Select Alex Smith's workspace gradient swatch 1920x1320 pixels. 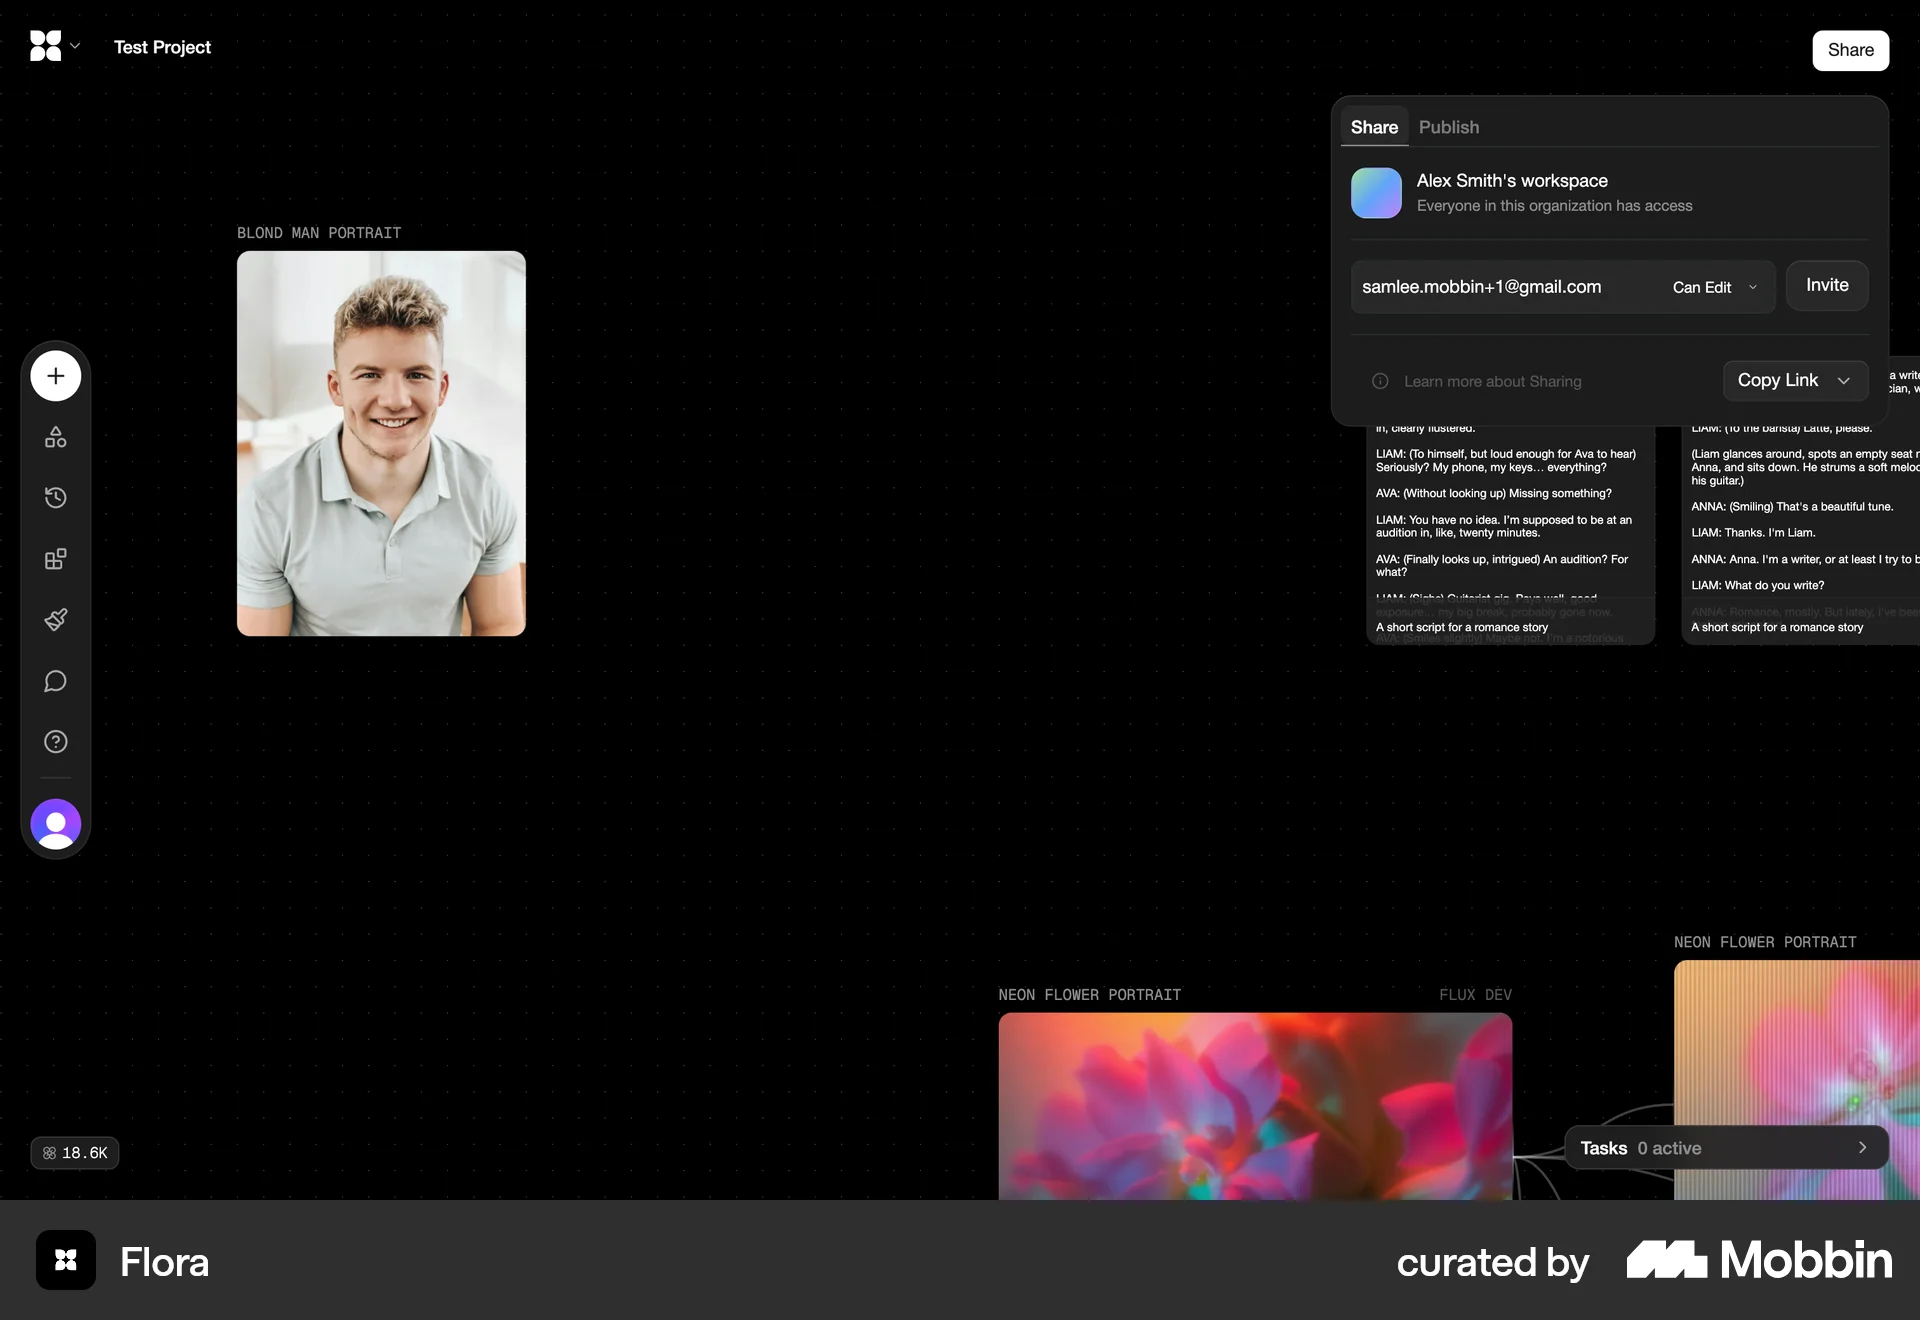pyautogui.click(x=1375, y=192)
